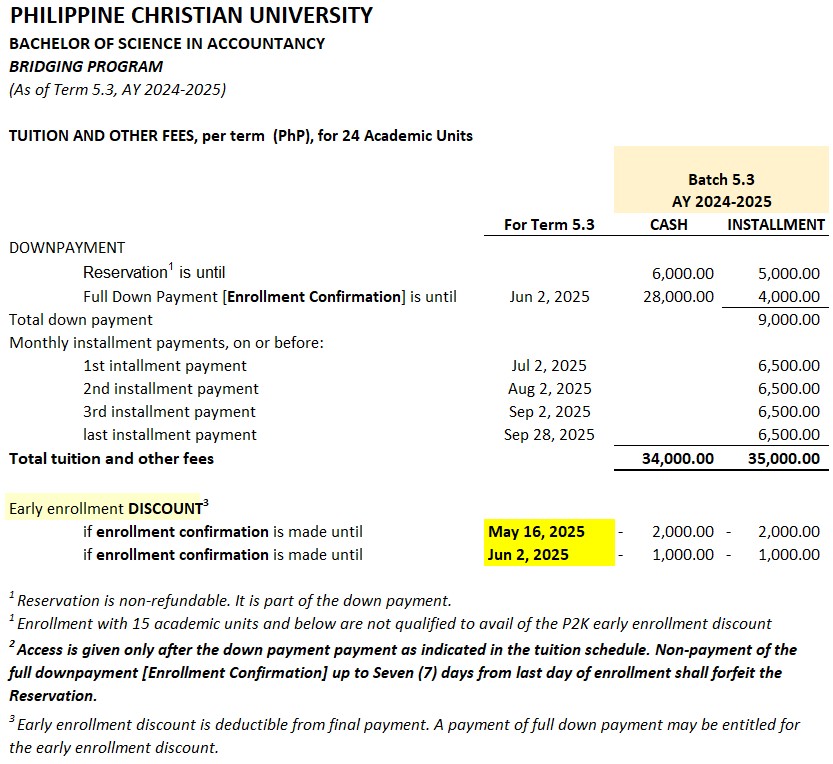
Task: Select the 1,000.00 cash discount amount
Action: pos(683,555)
